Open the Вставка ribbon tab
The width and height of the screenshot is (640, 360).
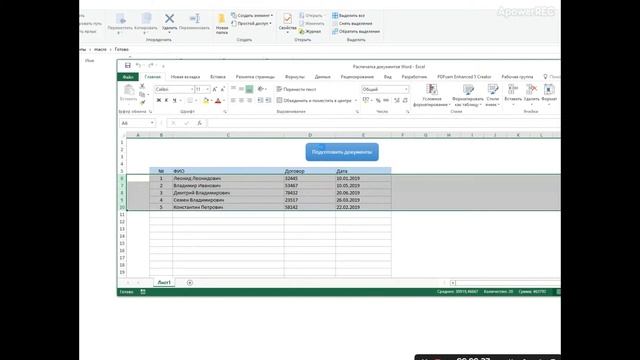(x=218, y=77)
